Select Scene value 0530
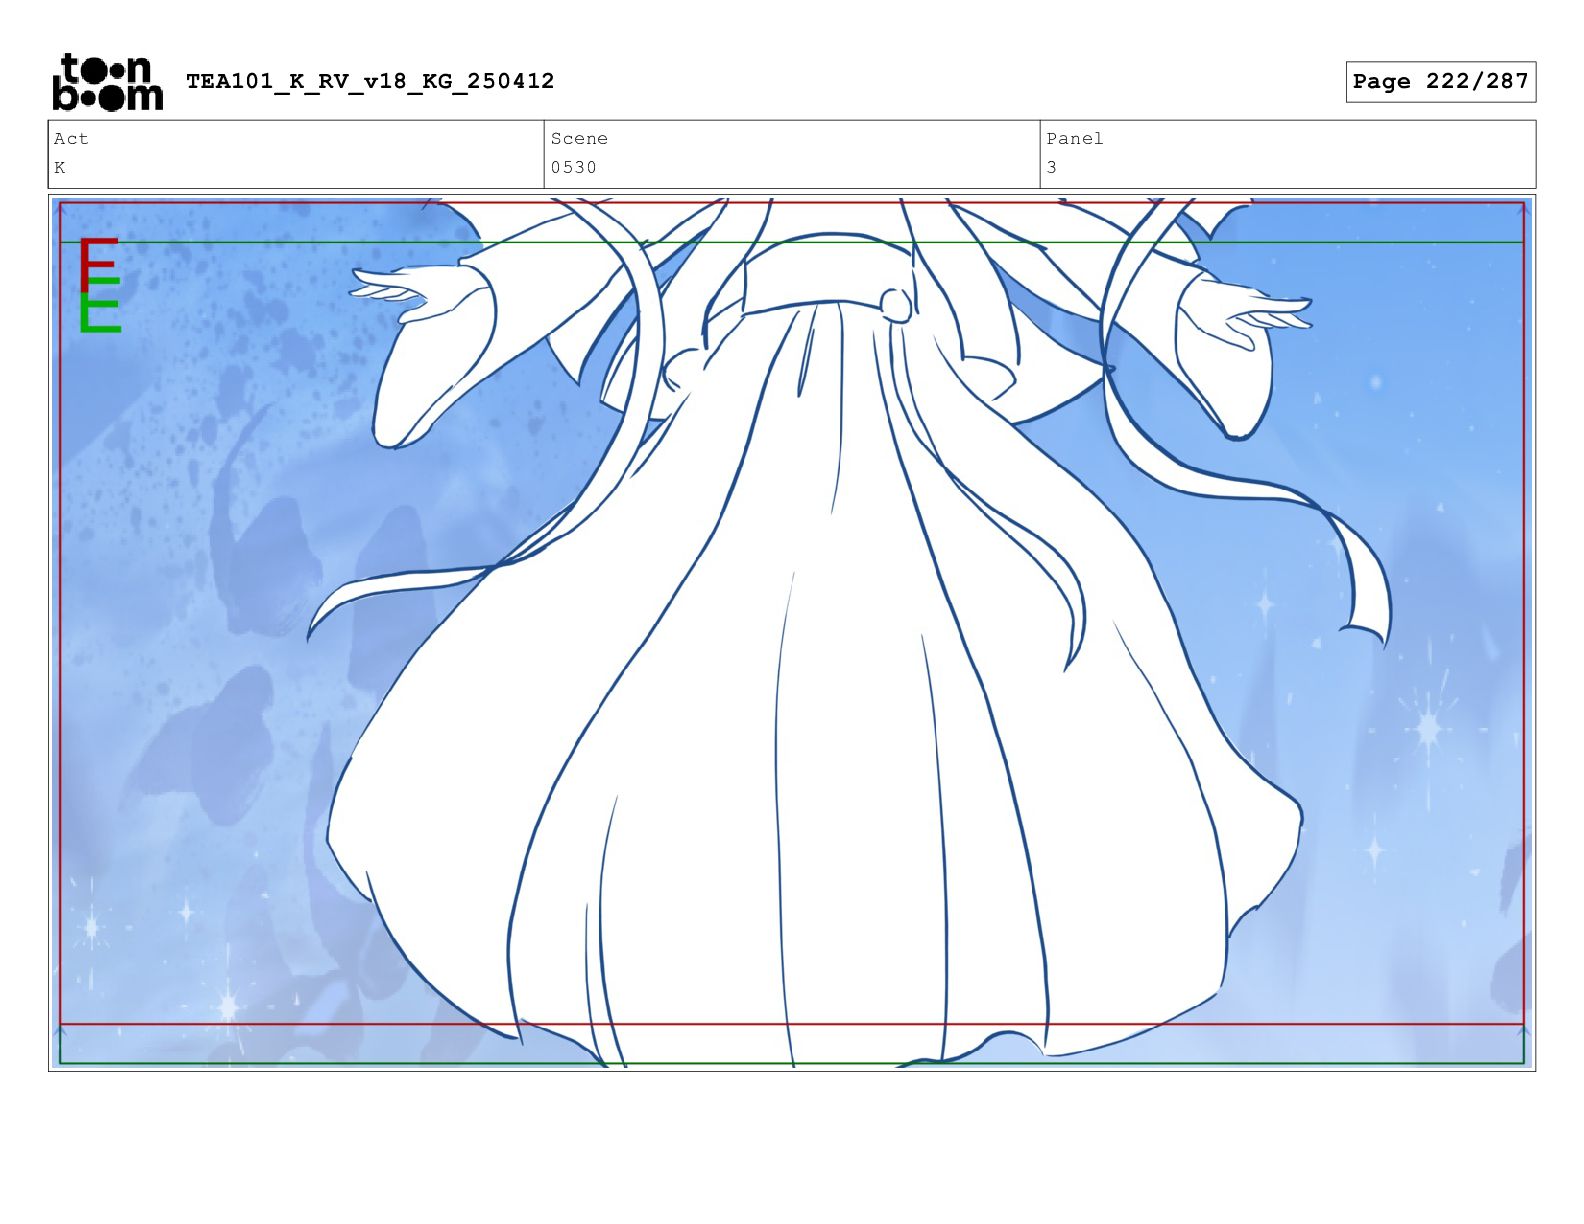The width and height of the screenshot is (1584, 1224). (573, 168)
